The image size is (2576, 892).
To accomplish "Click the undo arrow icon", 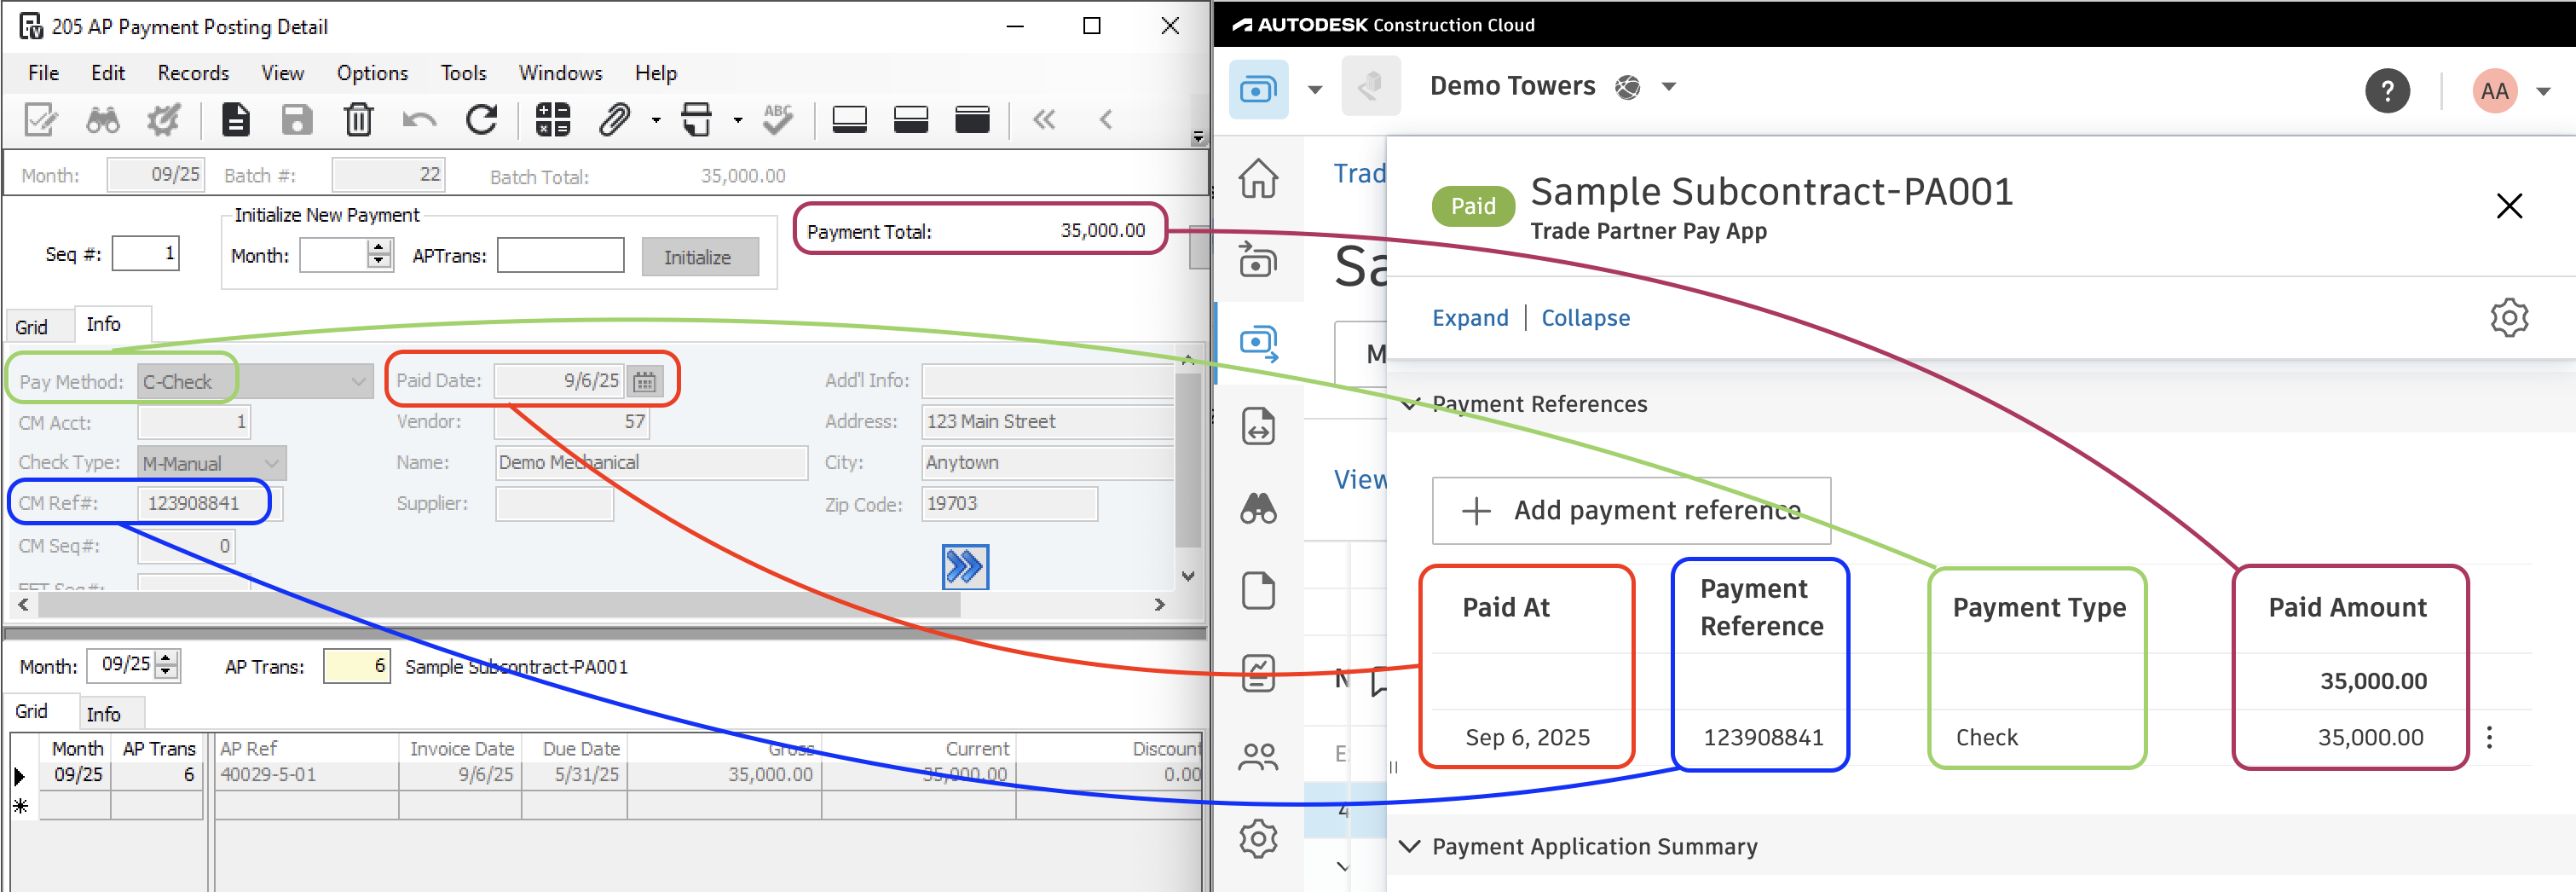I will click(x=419, y=120).
